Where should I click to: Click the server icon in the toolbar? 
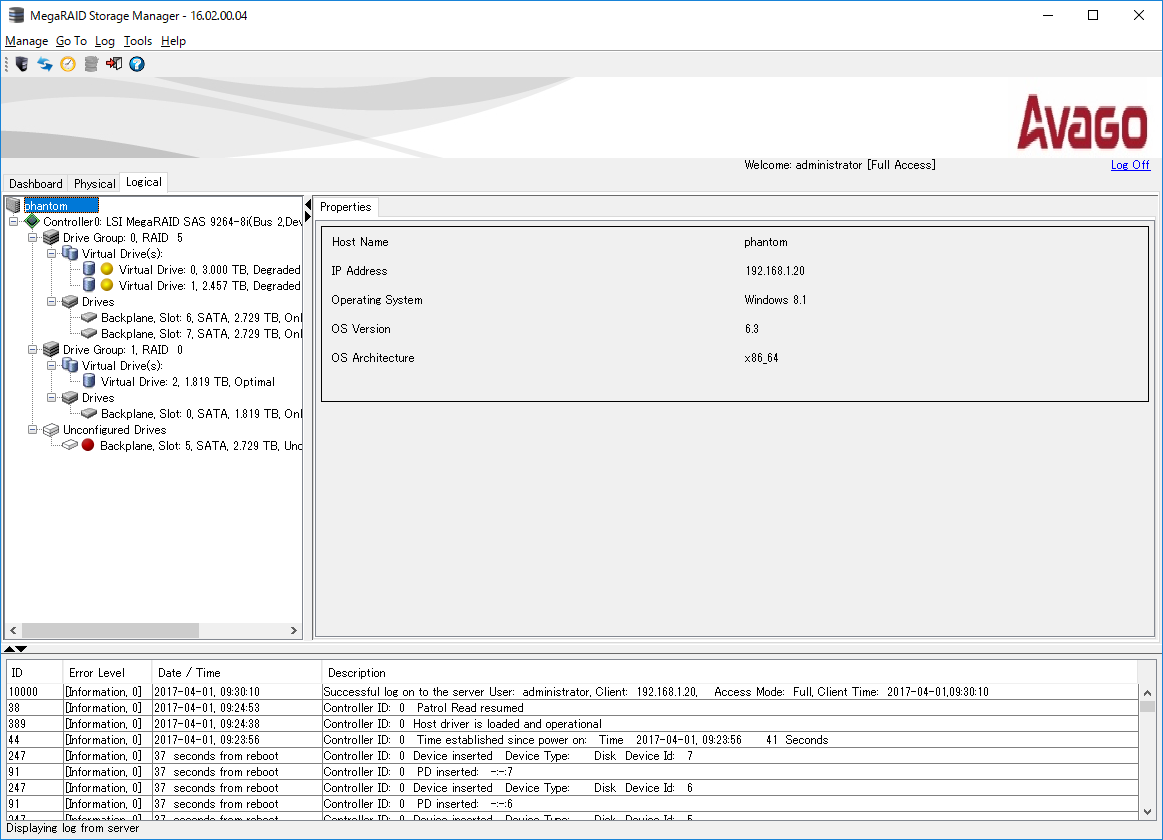pyautogui.click(x=22, y=64)
